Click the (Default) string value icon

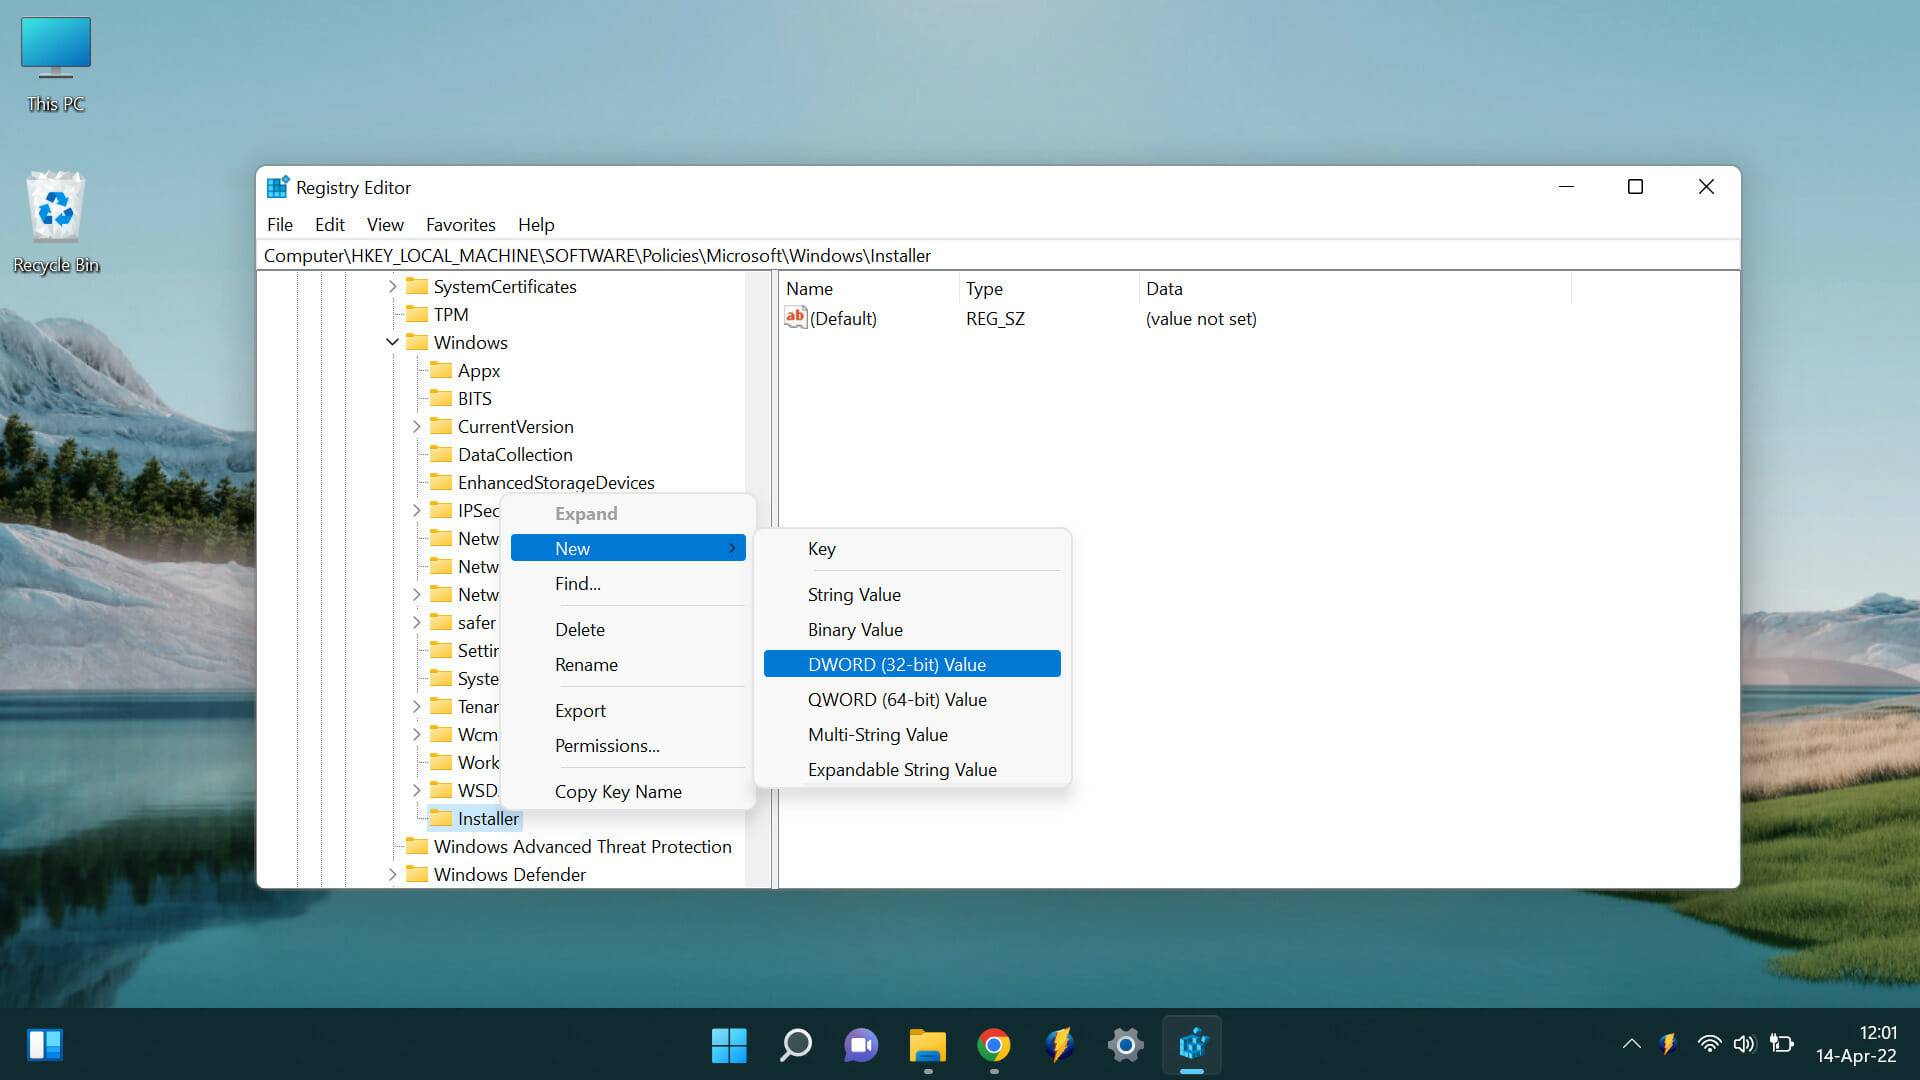(x=795, y=318)
